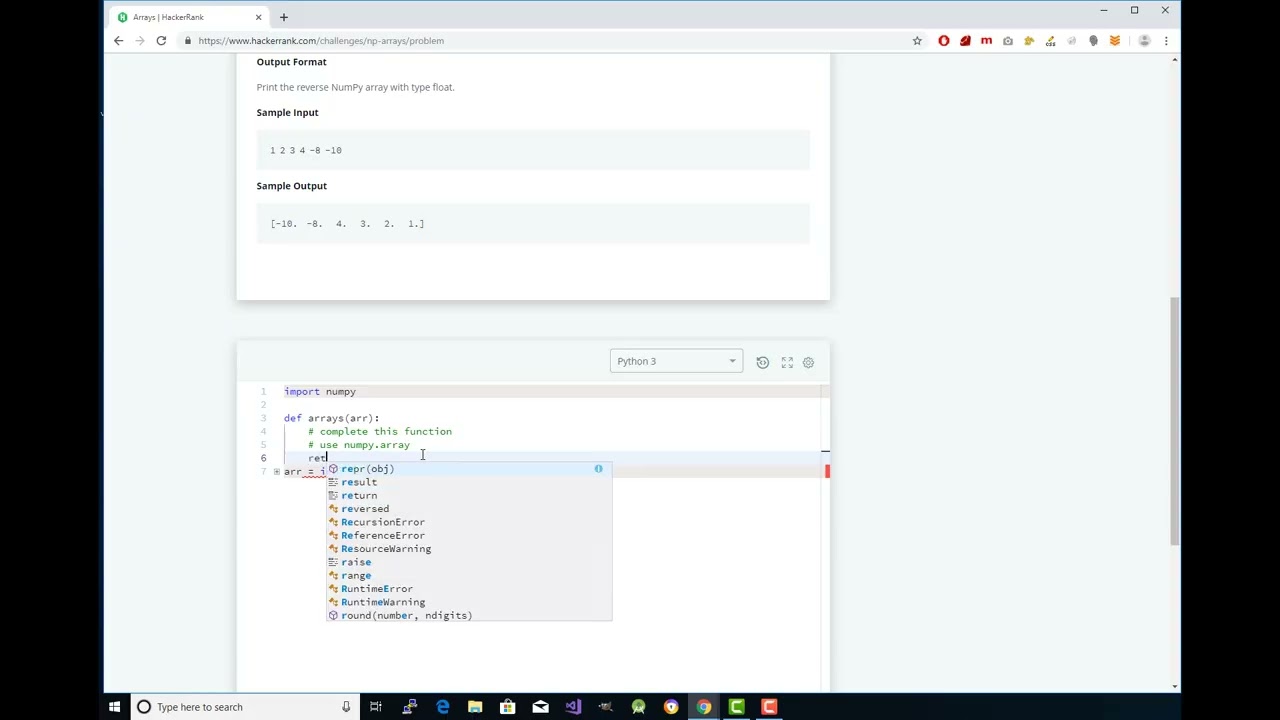This screenshot has height=720, width=1280.
Task: Reset code with the history icon
Action: [x=763, y=362]
